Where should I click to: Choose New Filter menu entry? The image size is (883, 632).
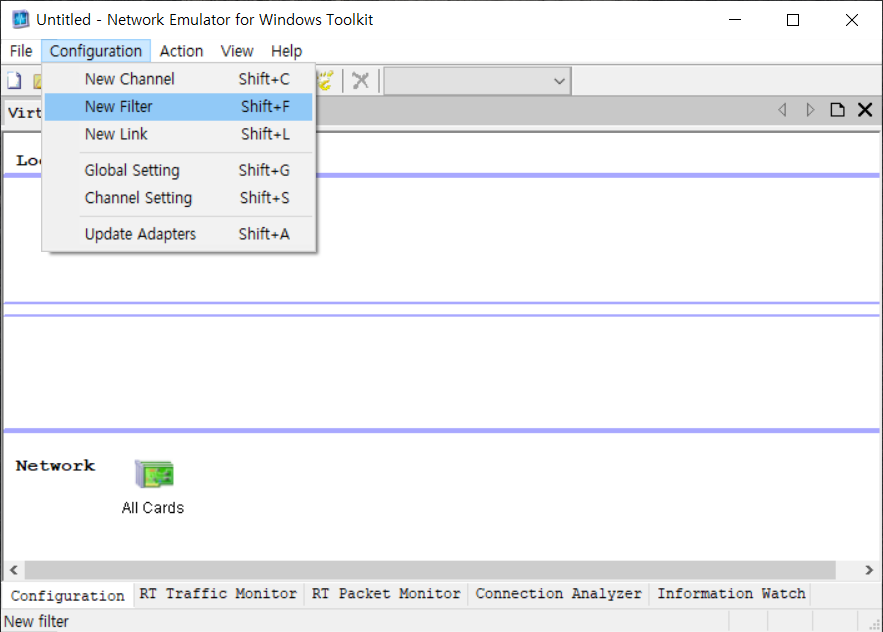click(x=179, y=106)
